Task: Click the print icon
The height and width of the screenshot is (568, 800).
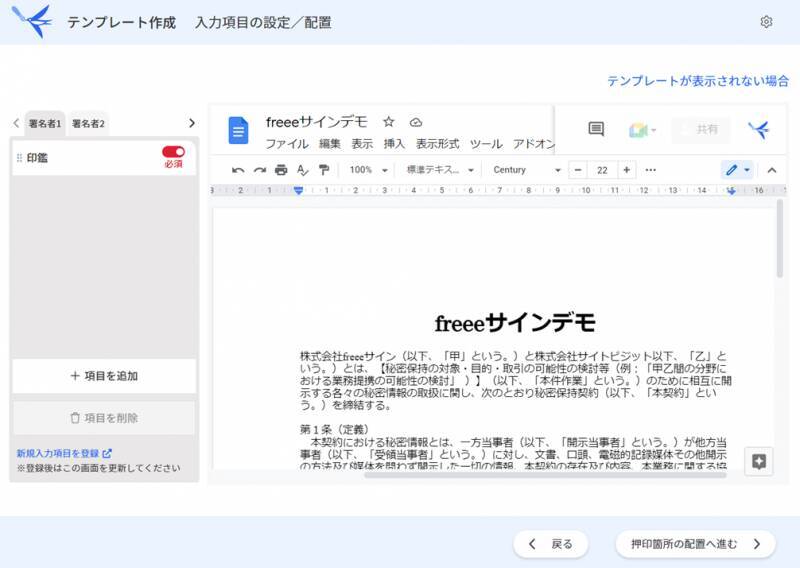Action: click(281, 170)
